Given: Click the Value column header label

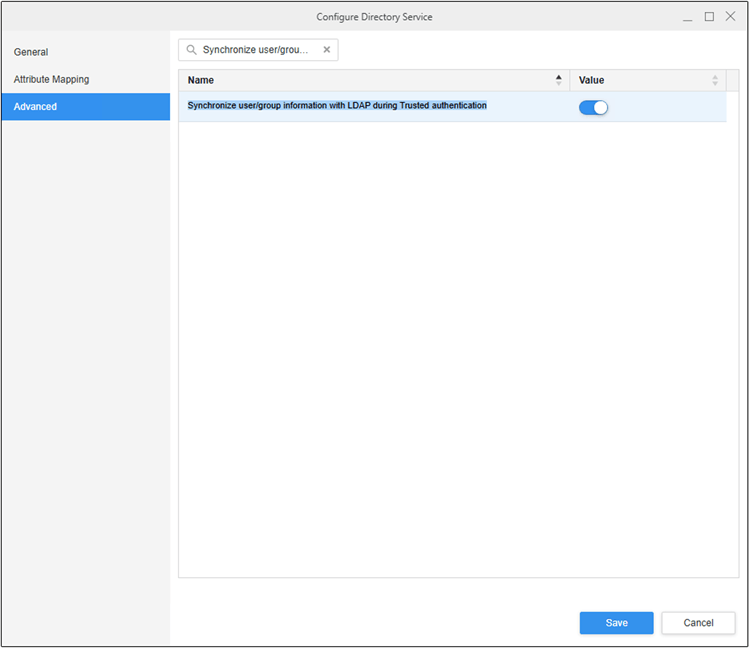Looking at the screenshot, I should pos(591,80).
